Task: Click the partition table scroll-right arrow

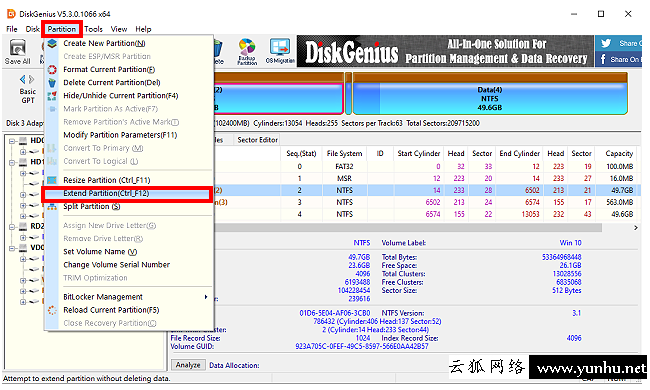Action: pyautogui.click(x=635, y=228)
